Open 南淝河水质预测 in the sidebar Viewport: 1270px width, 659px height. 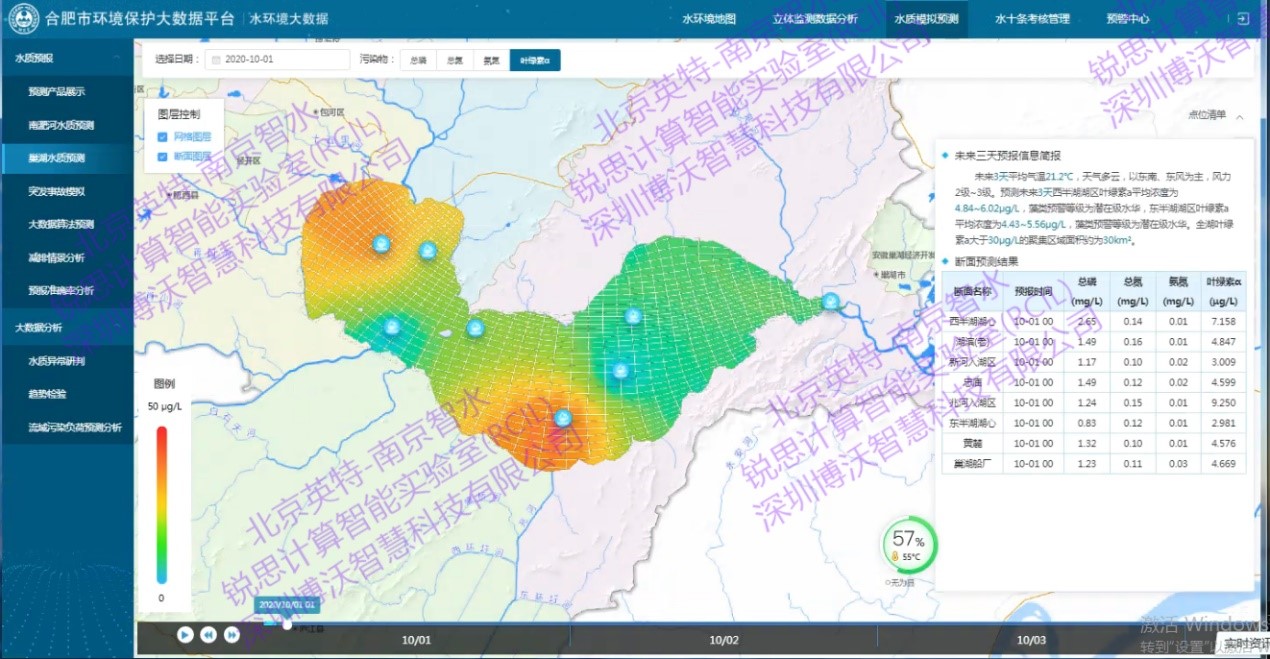click(61, 125)
